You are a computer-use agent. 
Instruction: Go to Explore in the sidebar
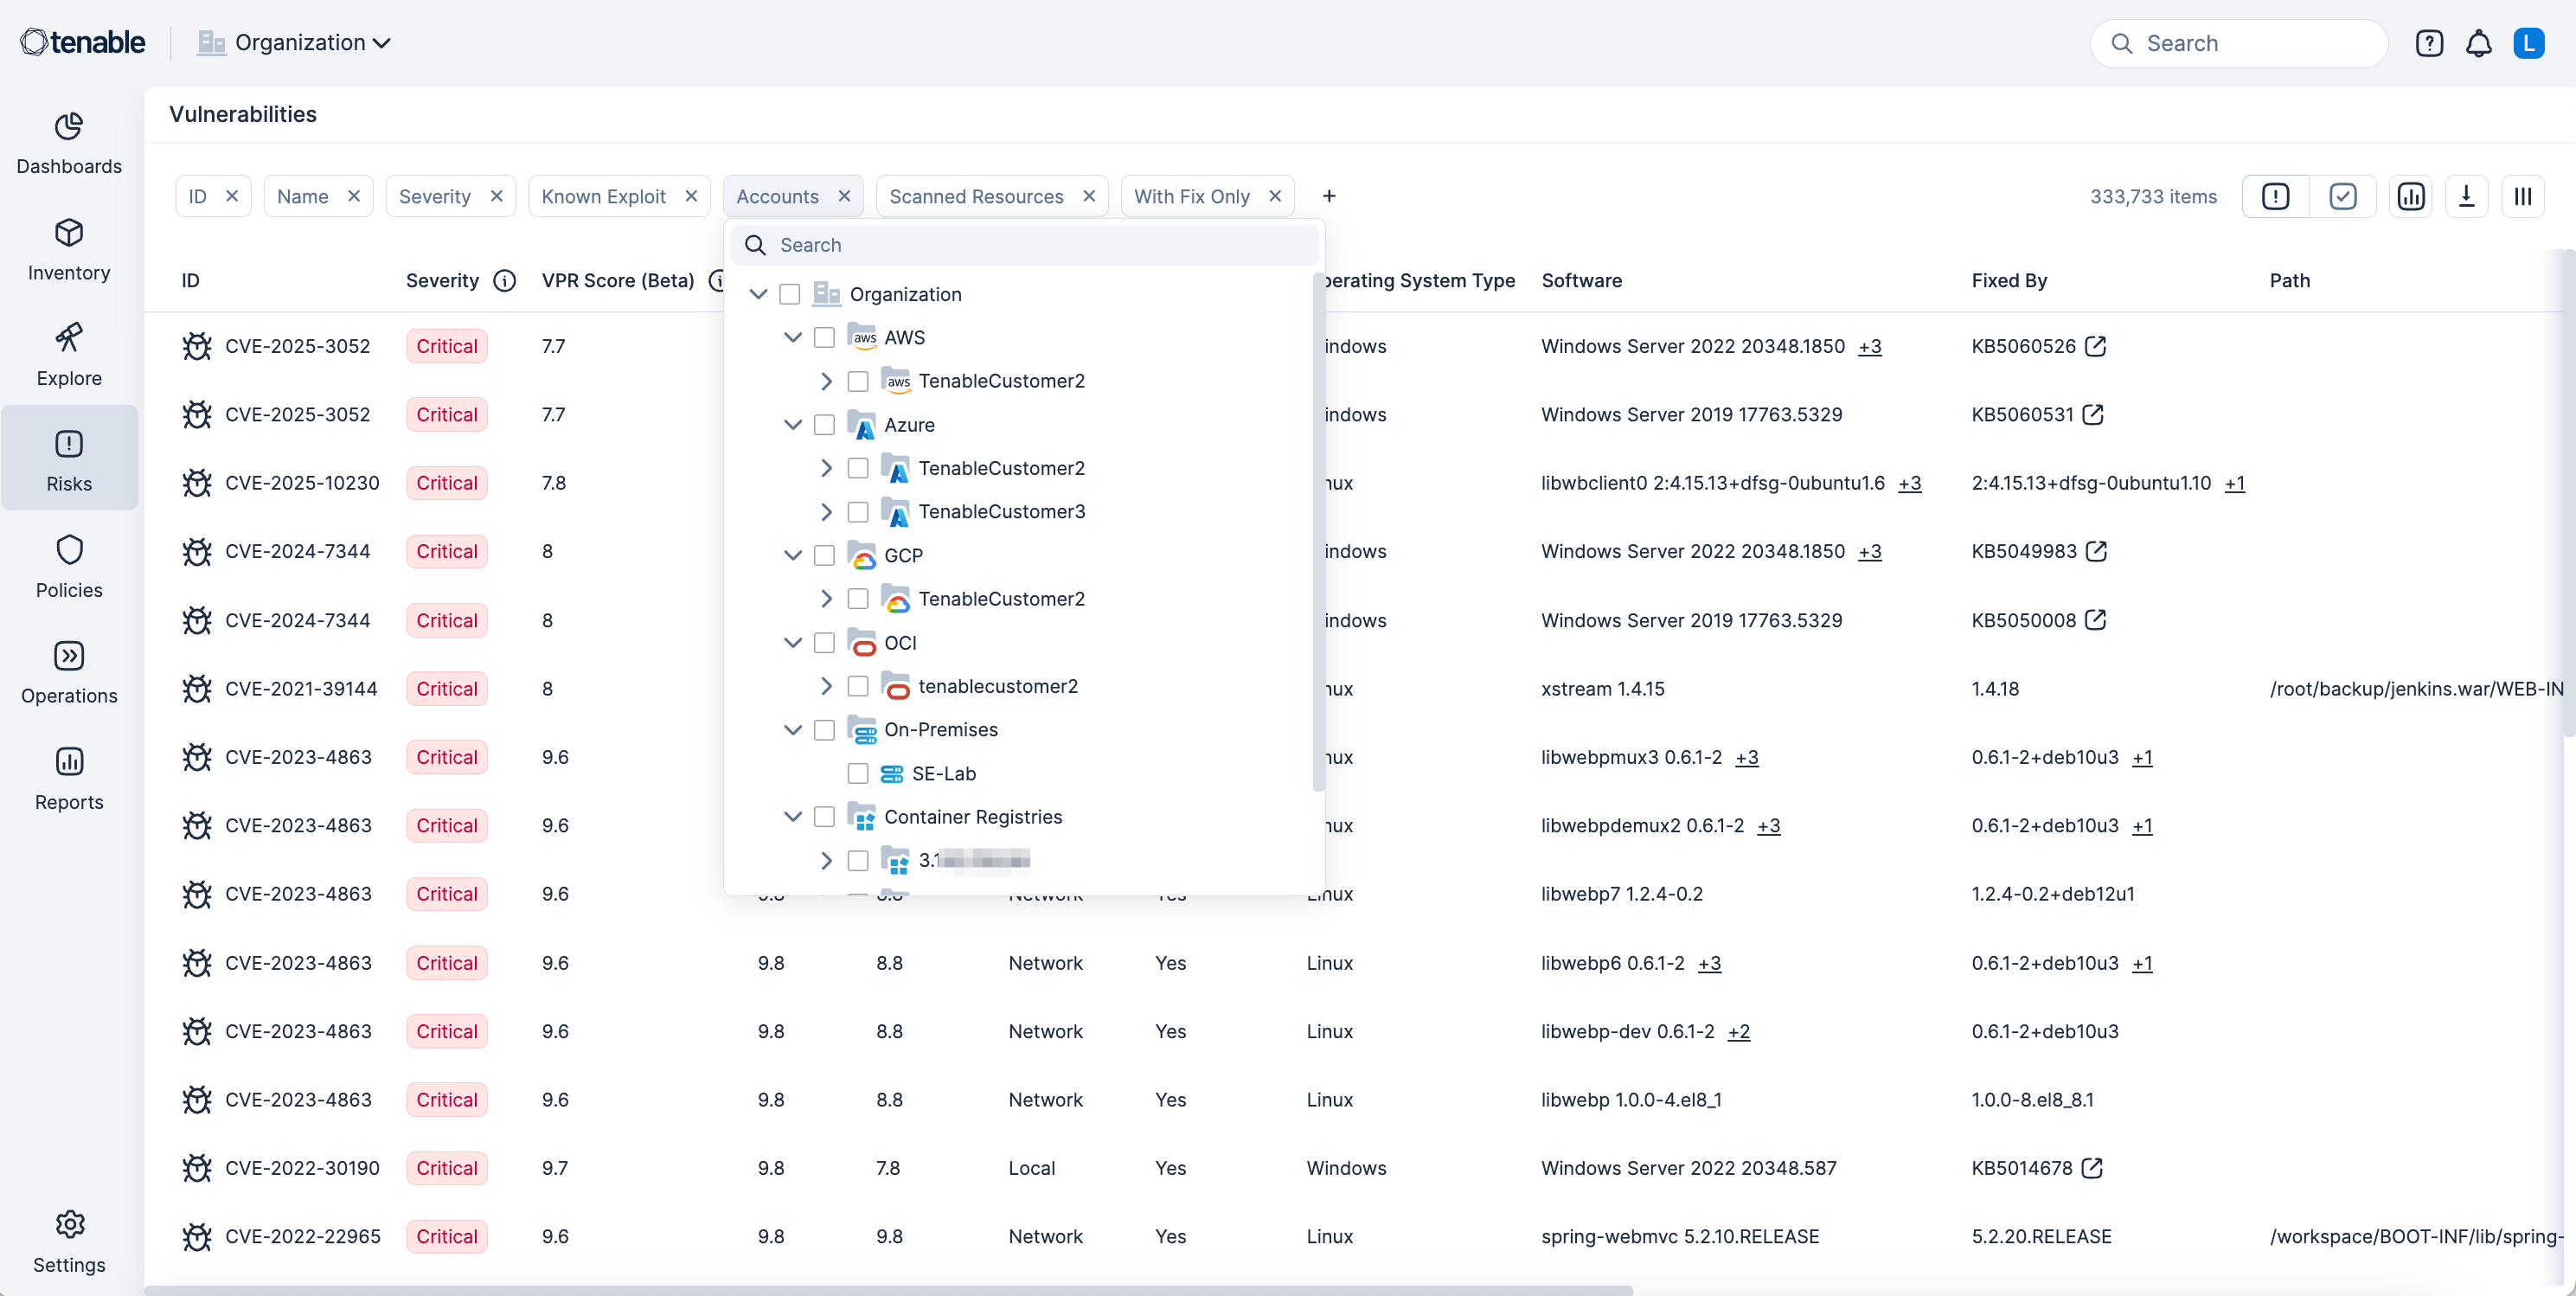click(x=69, y=355)
